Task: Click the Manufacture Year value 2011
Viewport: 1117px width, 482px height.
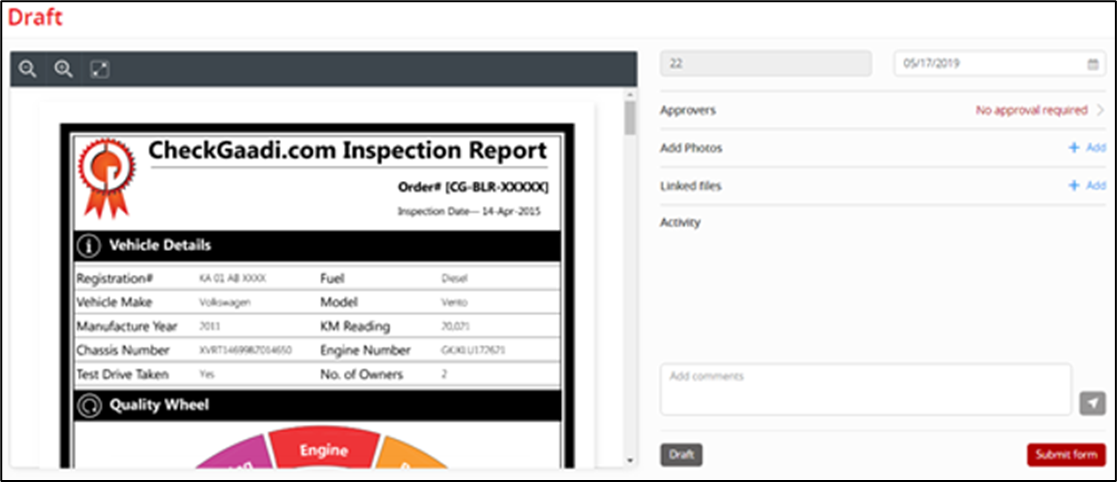Action: coord(210,327)
